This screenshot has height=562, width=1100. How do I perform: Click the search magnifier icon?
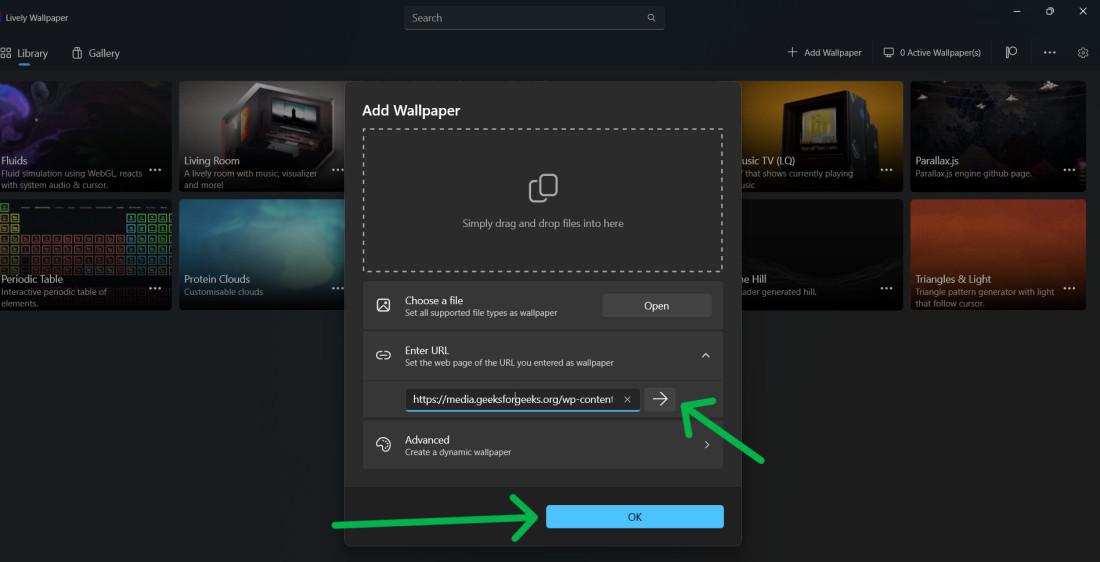tap(651, 18)
